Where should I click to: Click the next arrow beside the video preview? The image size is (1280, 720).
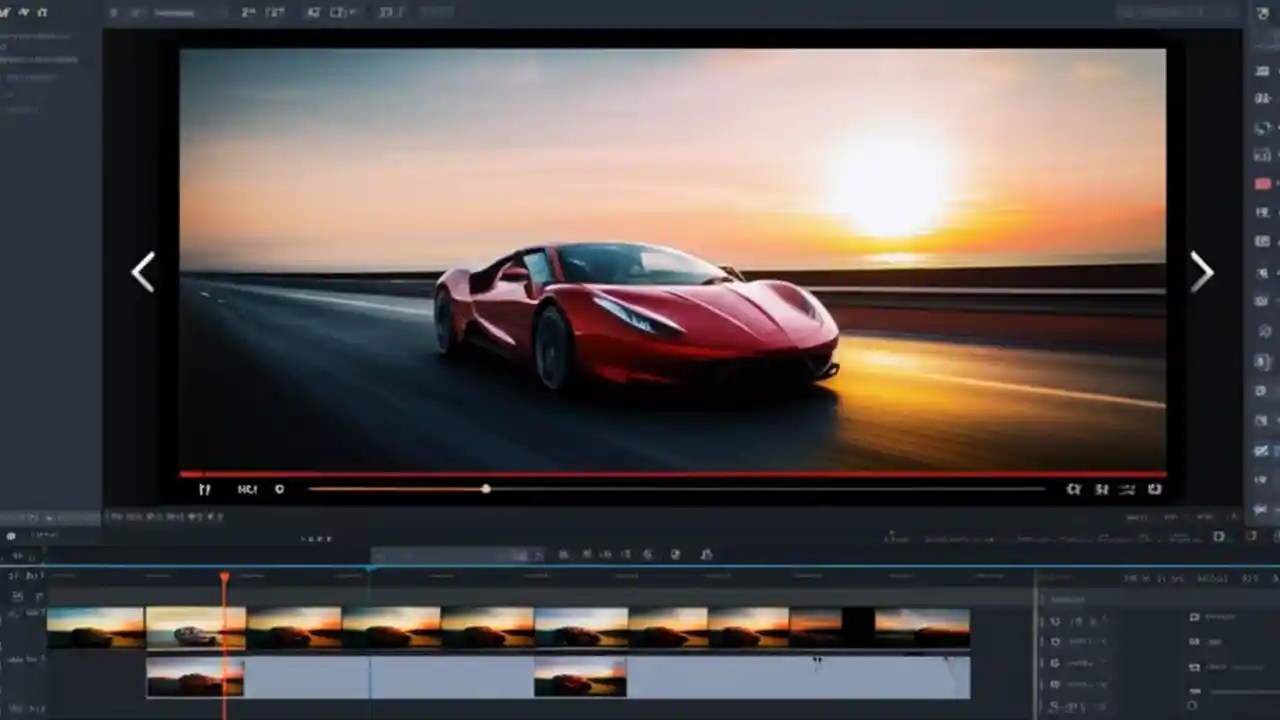pyautogui.click(x=1203, y=272)
